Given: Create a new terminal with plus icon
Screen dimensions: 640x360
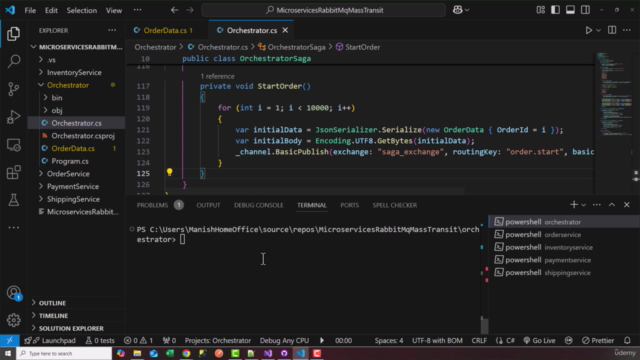Looking at the screenshot, I should [574, 204].
